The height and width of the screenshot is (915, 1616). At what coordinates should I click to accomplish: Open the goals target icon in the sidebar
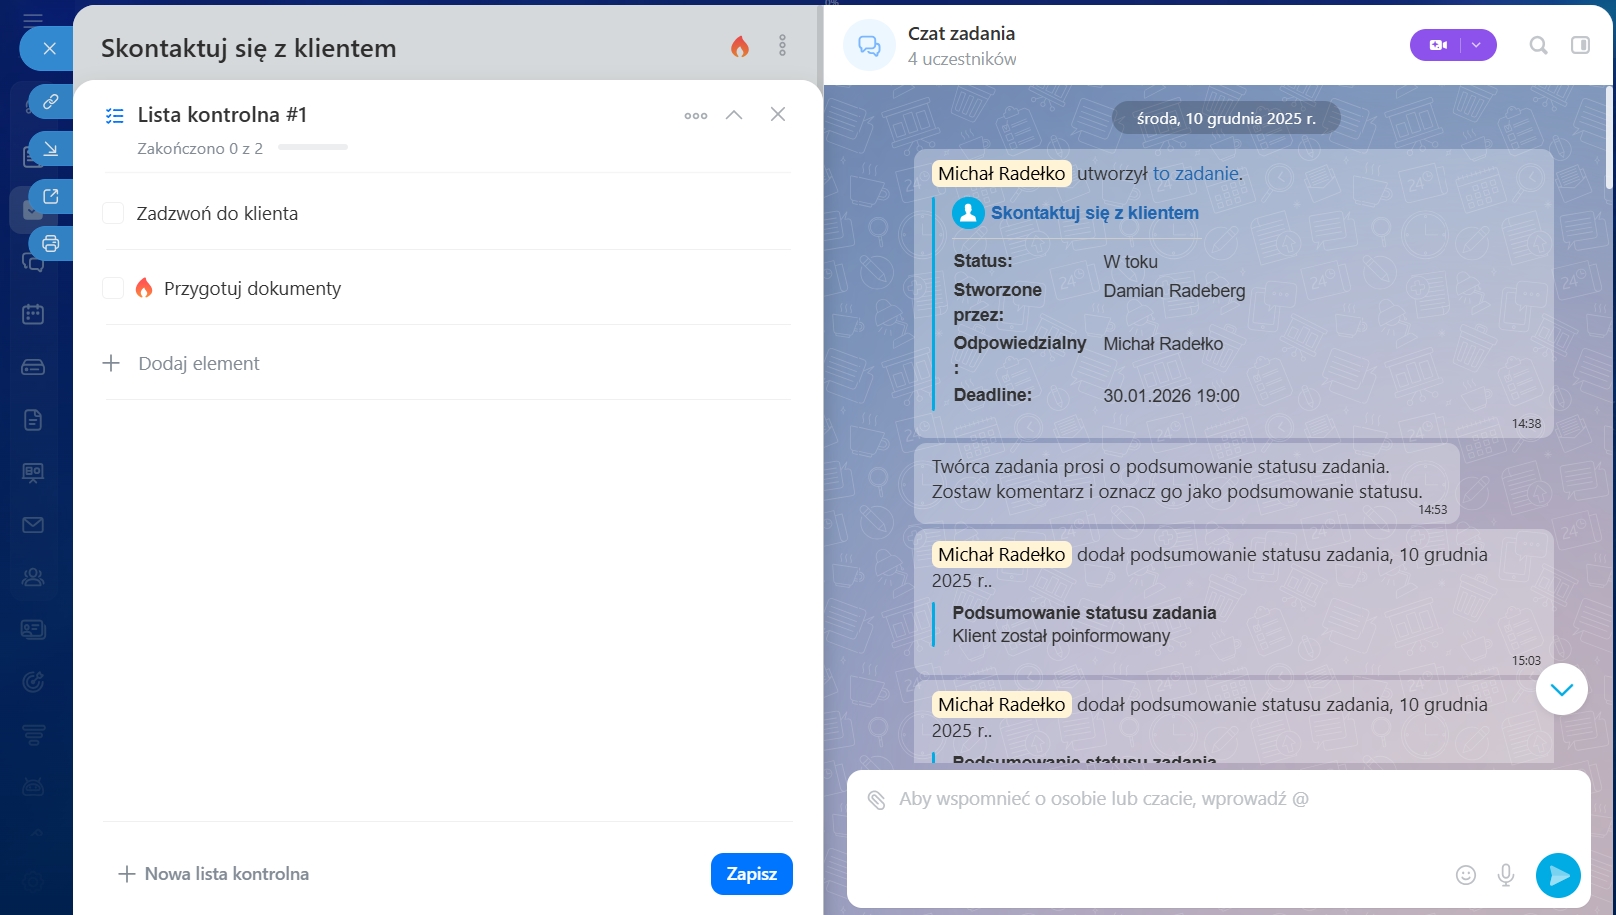(x=33, y=682)
